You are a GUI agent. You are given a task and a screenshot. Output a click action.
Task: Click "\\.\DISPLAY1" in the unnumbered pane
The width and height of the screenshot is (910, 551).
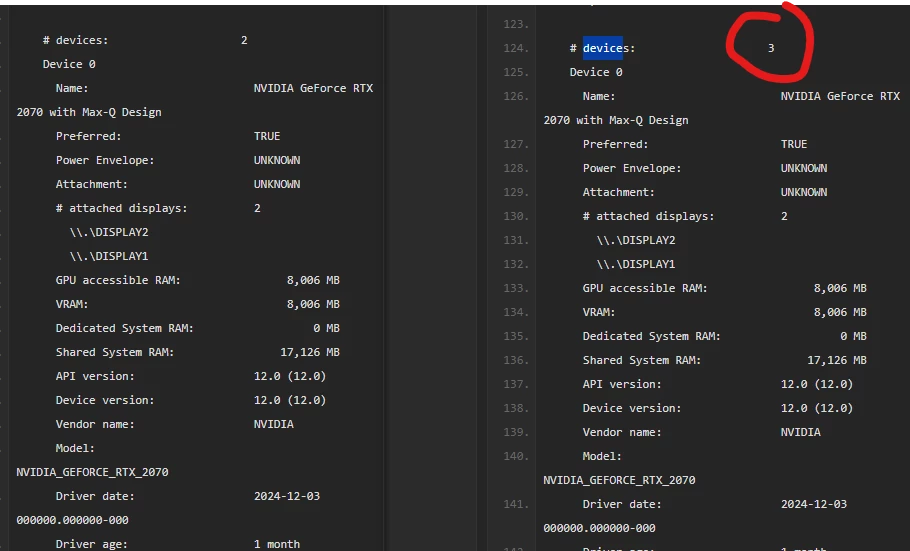click(109, 256)
